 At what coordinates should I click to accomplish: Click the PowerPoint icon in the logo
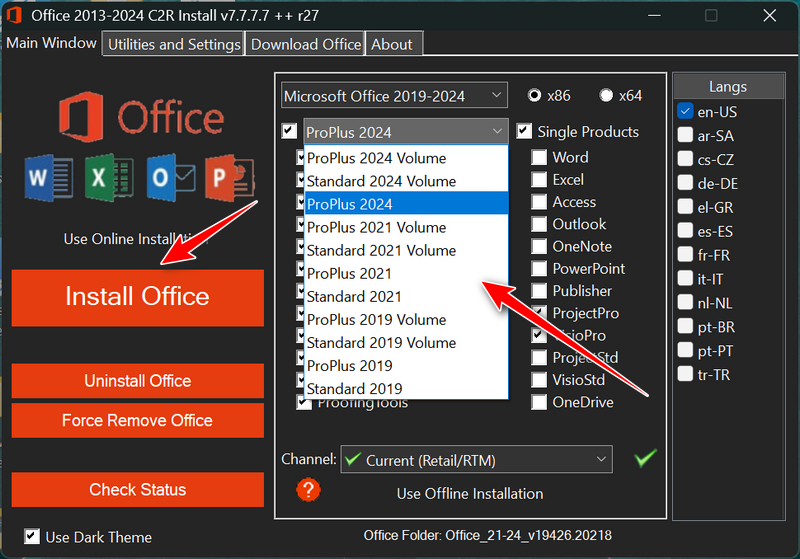[230, 178]
